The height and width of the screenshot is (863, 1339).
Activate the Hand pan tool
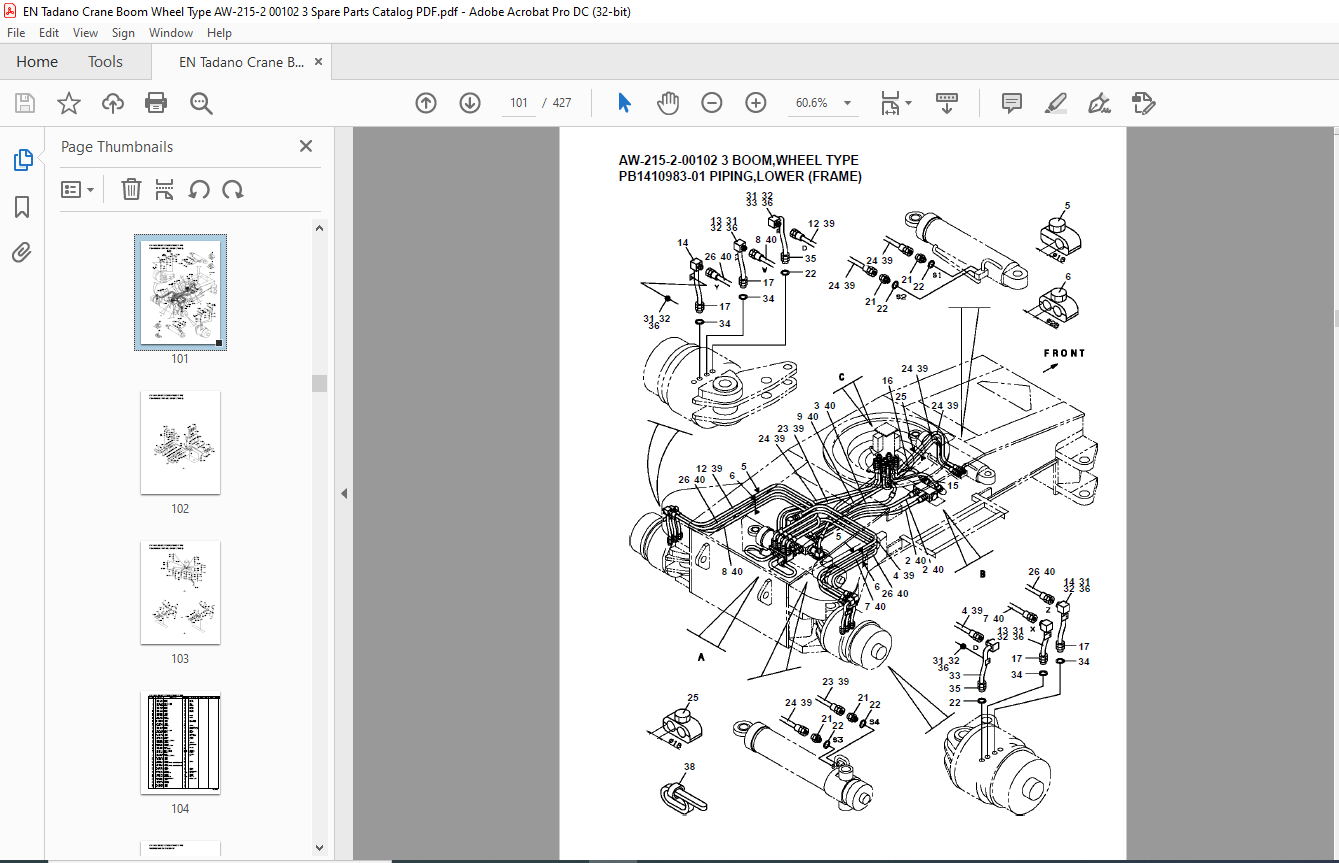tap(668, 103)
